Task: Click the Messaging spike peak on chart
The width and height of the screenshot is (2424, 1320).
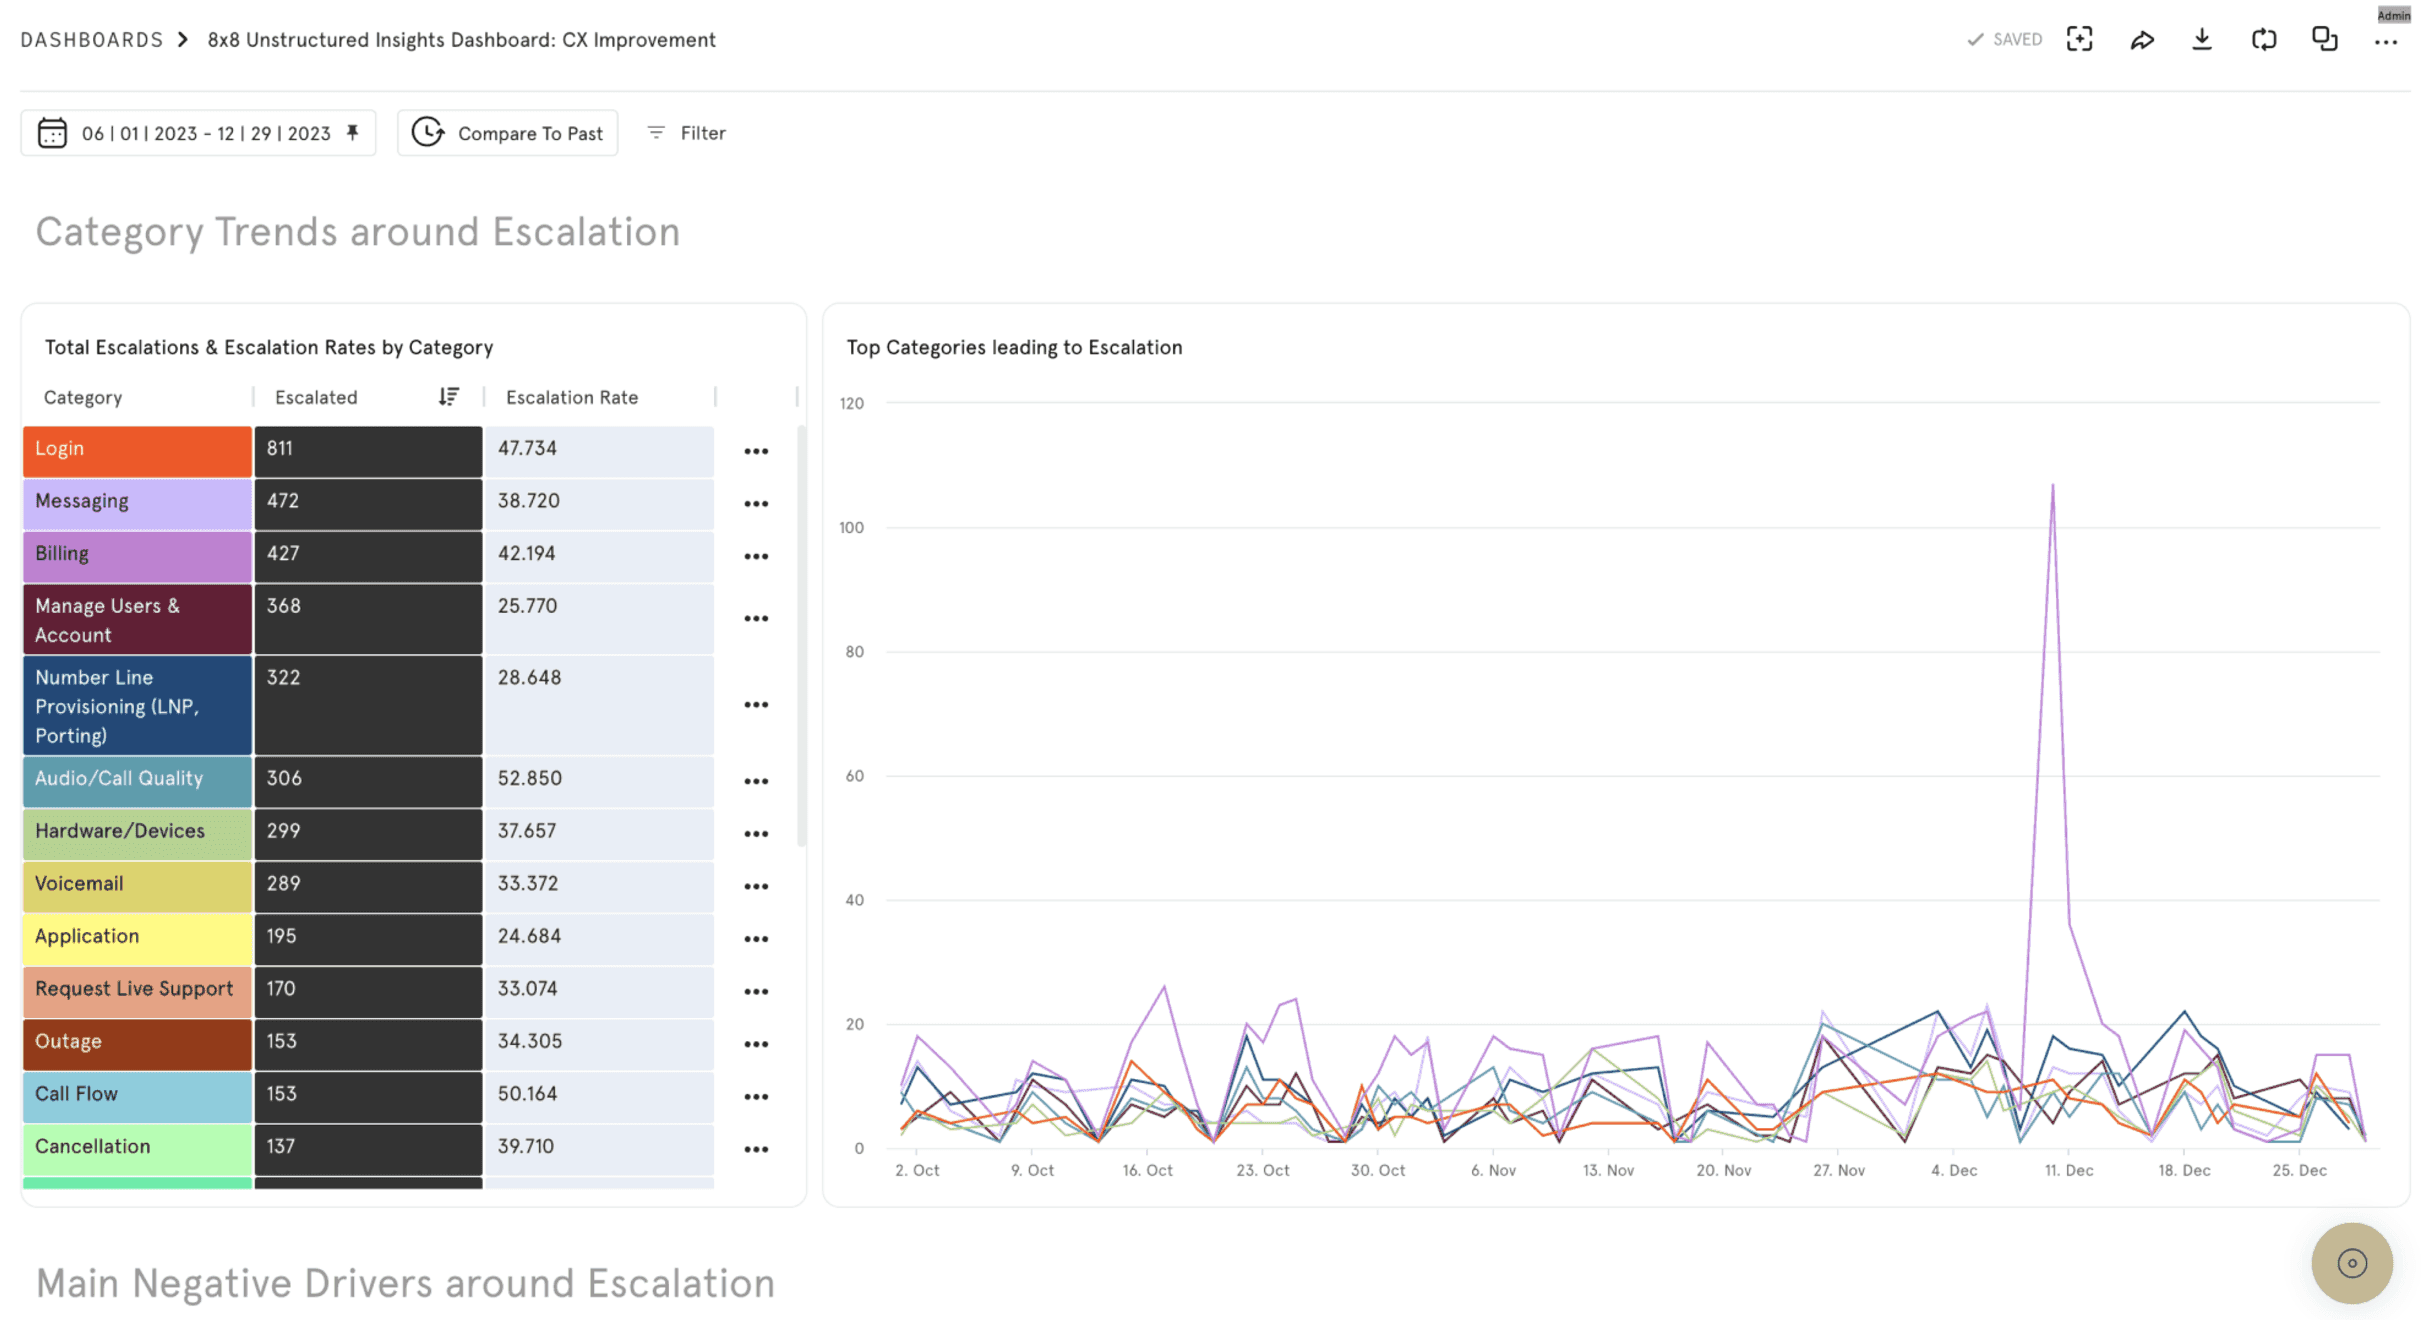Action: [2053, 487]
